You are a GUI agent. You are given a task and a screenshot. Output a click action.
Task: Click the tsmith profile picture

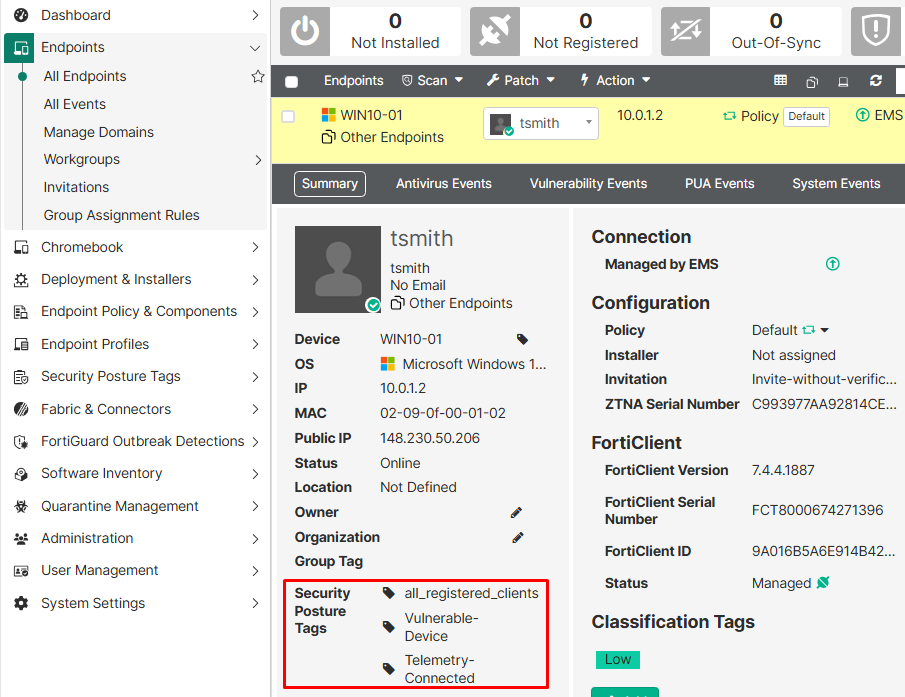[x=337, y=268]
